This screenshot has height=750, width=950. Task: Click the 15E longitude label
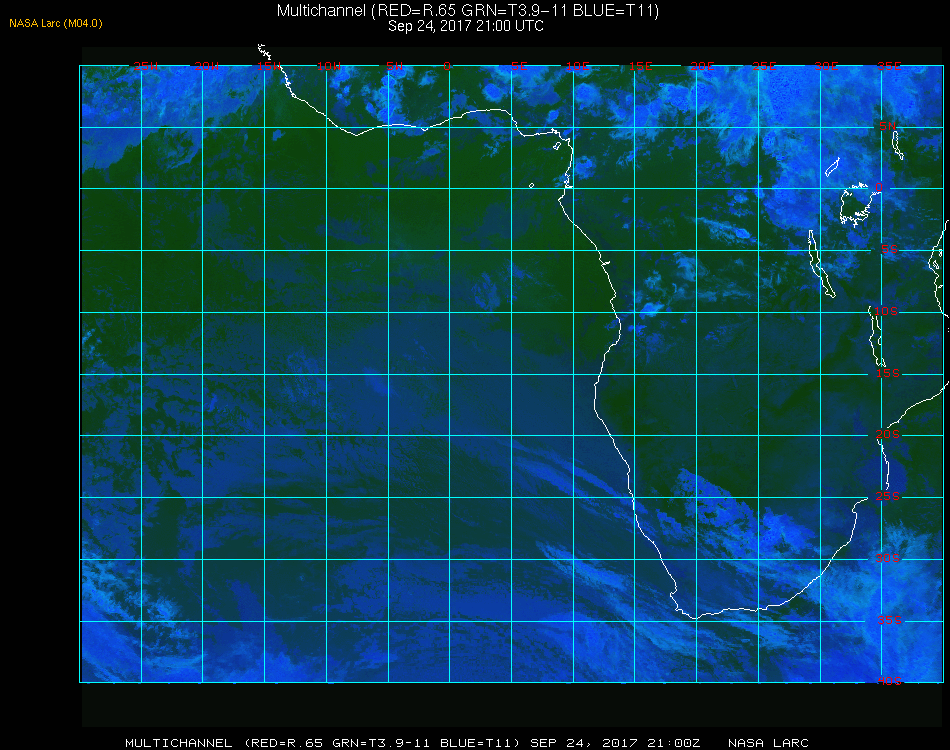click(640, 66)
